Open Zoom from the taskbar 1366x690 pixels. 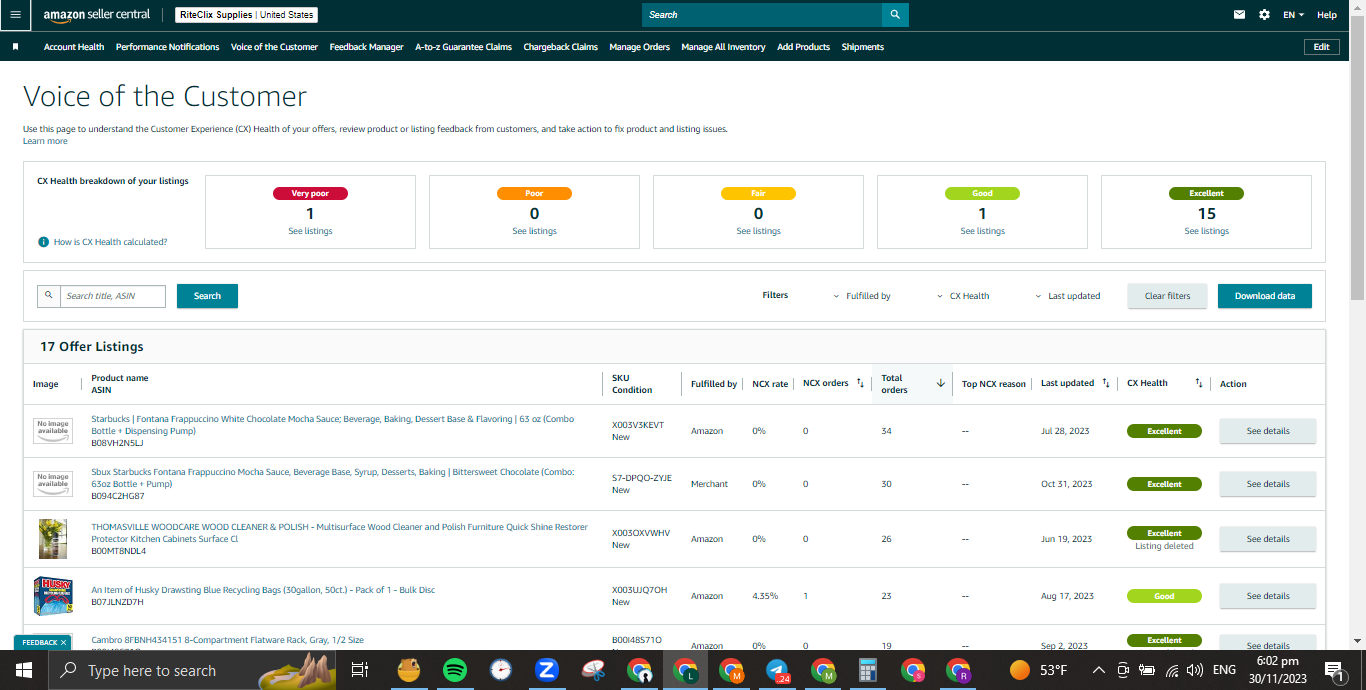click(x=547, y=670)
